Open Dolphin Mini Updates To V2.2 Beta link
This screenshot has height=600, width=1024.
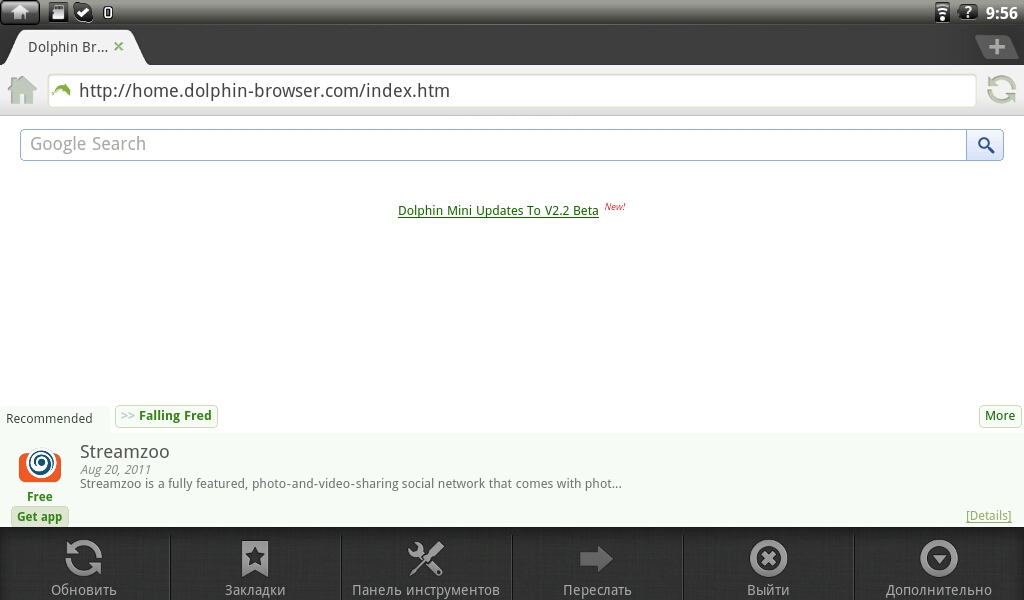(498, 211)
